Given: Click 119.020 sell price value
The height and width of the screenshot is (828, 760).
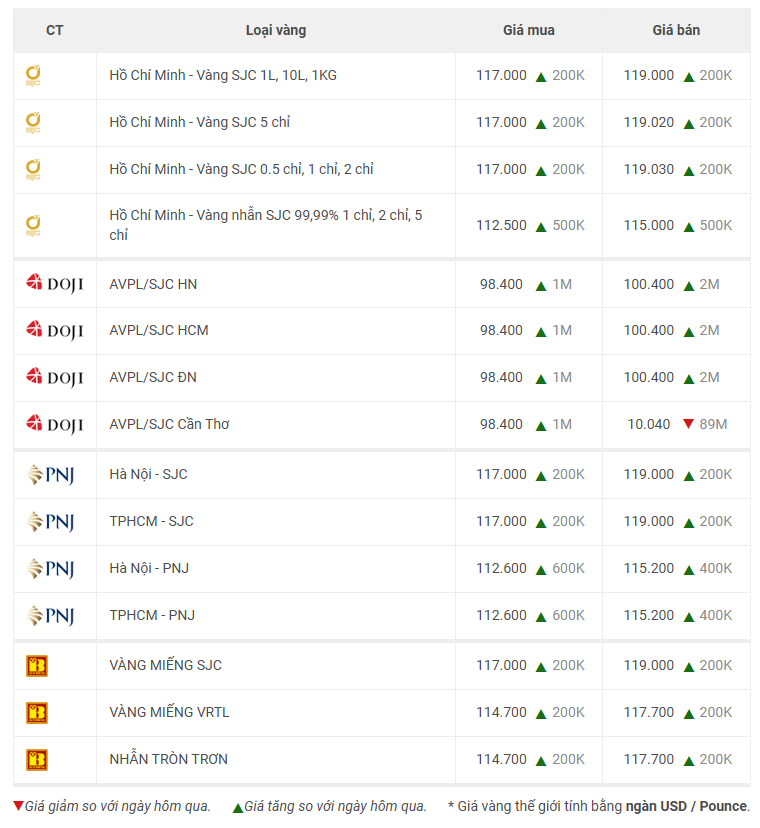Looking at the screenshot, I should pyautogui.click(x=649, y=123).
